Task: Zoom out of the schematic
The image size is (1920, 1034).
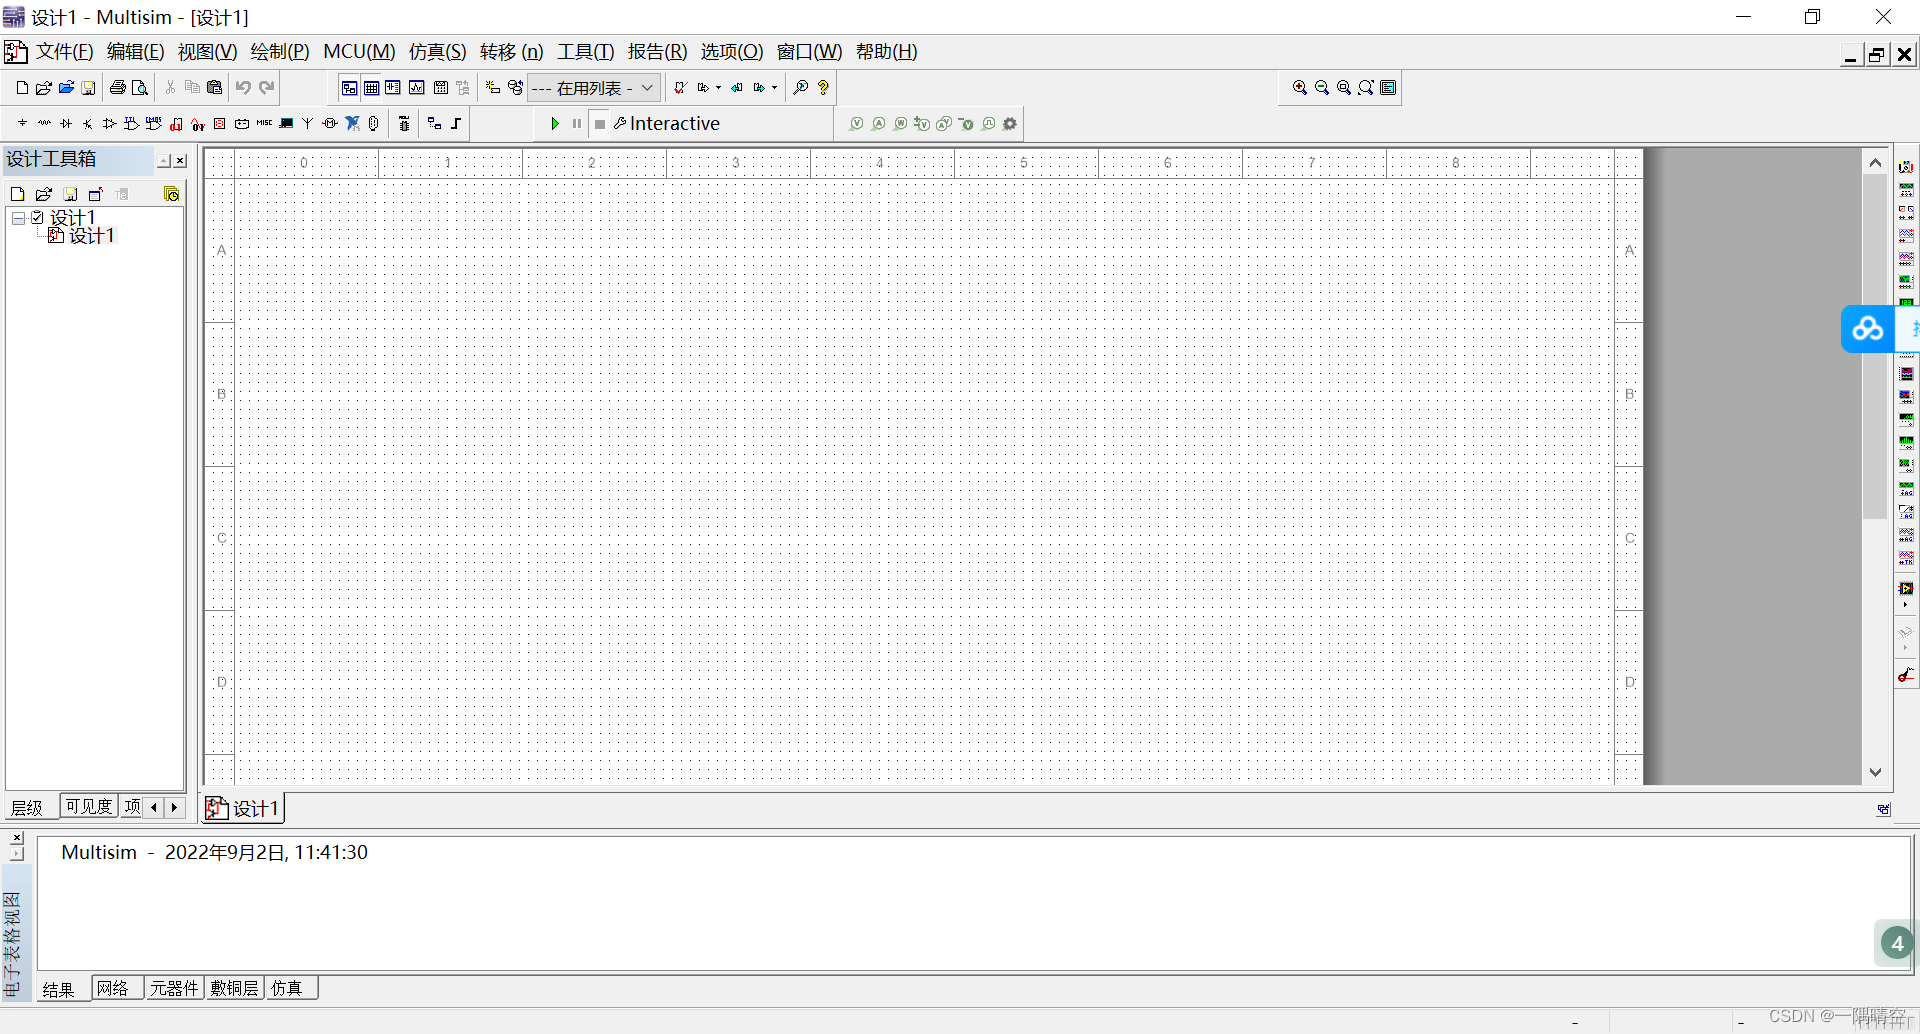Action: pyautogui.click(x=1321, y=88)
